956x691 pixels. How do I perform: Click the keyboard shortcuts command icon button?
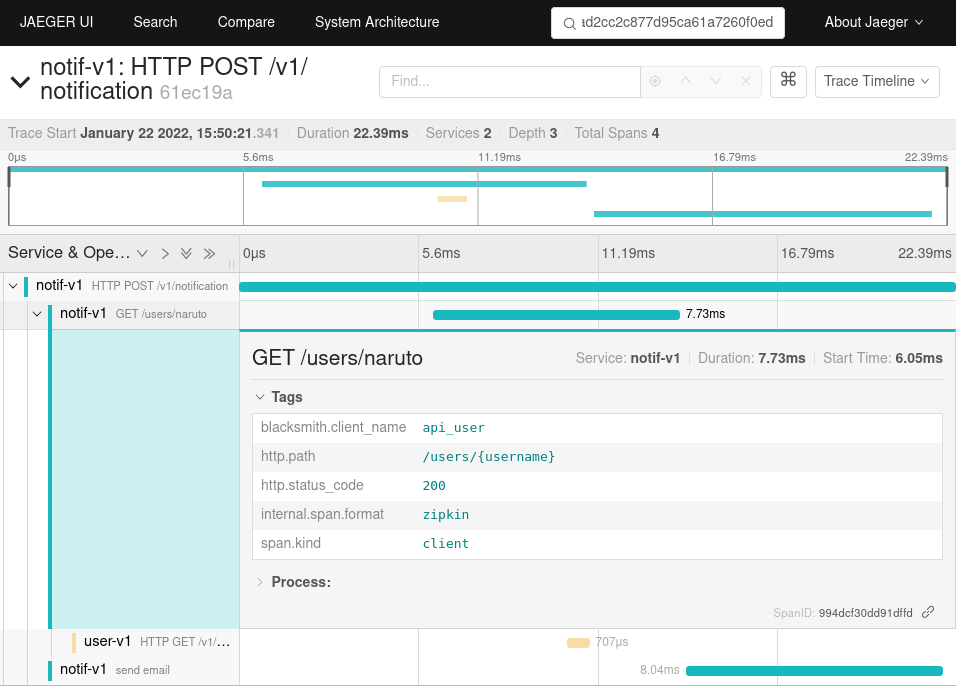point(788,81)
